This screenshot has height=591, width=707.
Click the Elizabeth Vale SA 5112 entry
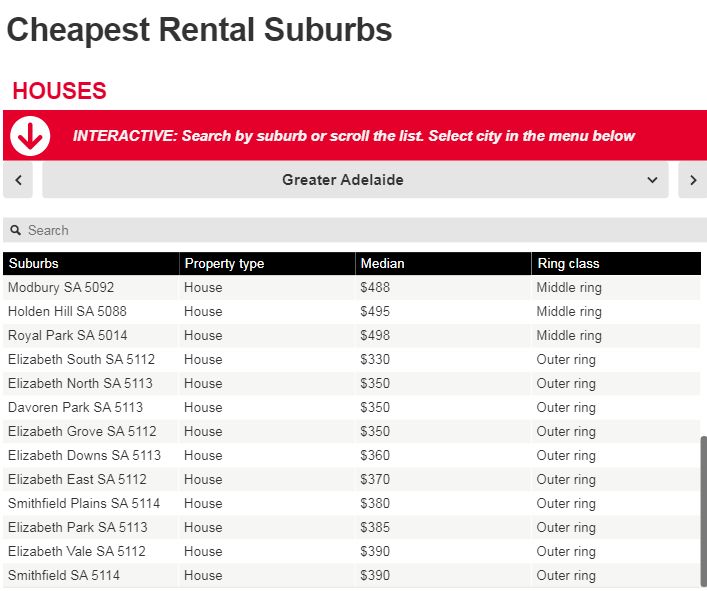tap(76, 552)
